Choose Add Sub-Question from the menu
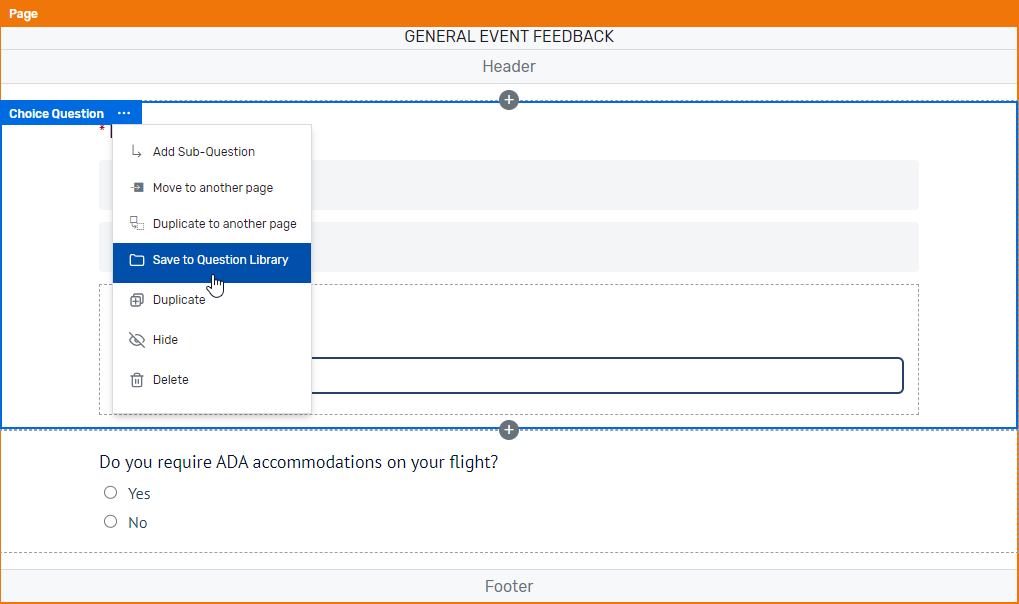1019x604 pixels. coord(204,152)
